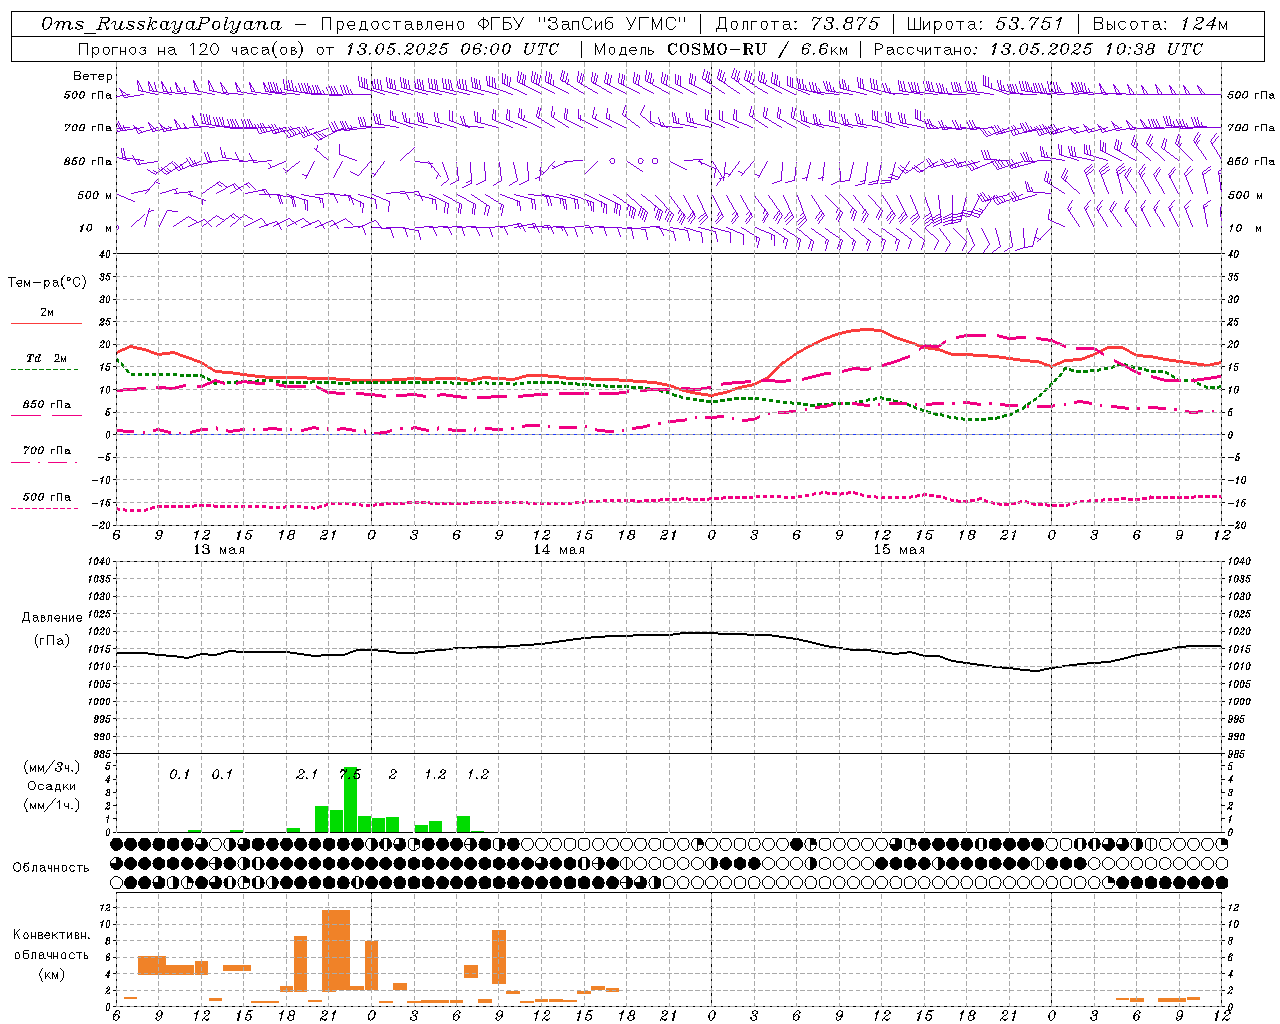The image size is (1280, 1024).
Task: Select the Прогноз на 120 часа(ов) text
Action: click(x=193, y=48)
